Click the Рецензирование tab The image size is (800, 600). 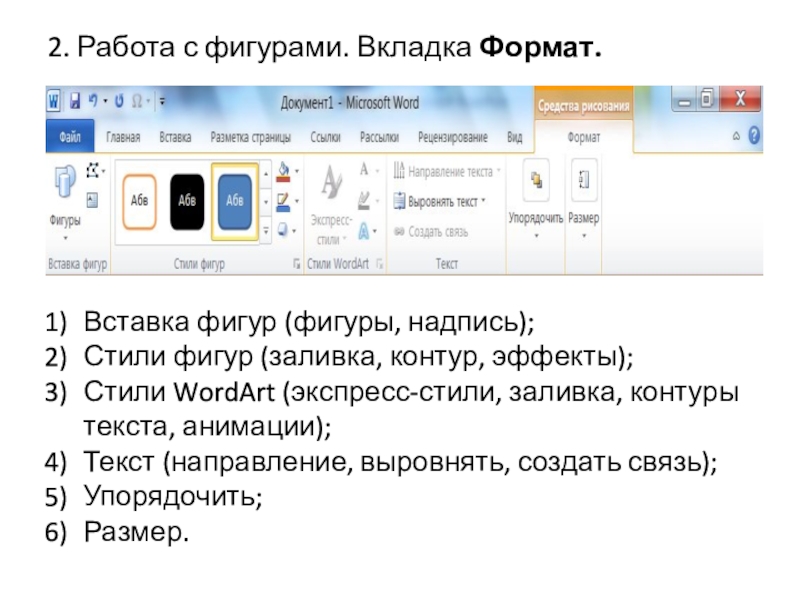click(453, 137)
